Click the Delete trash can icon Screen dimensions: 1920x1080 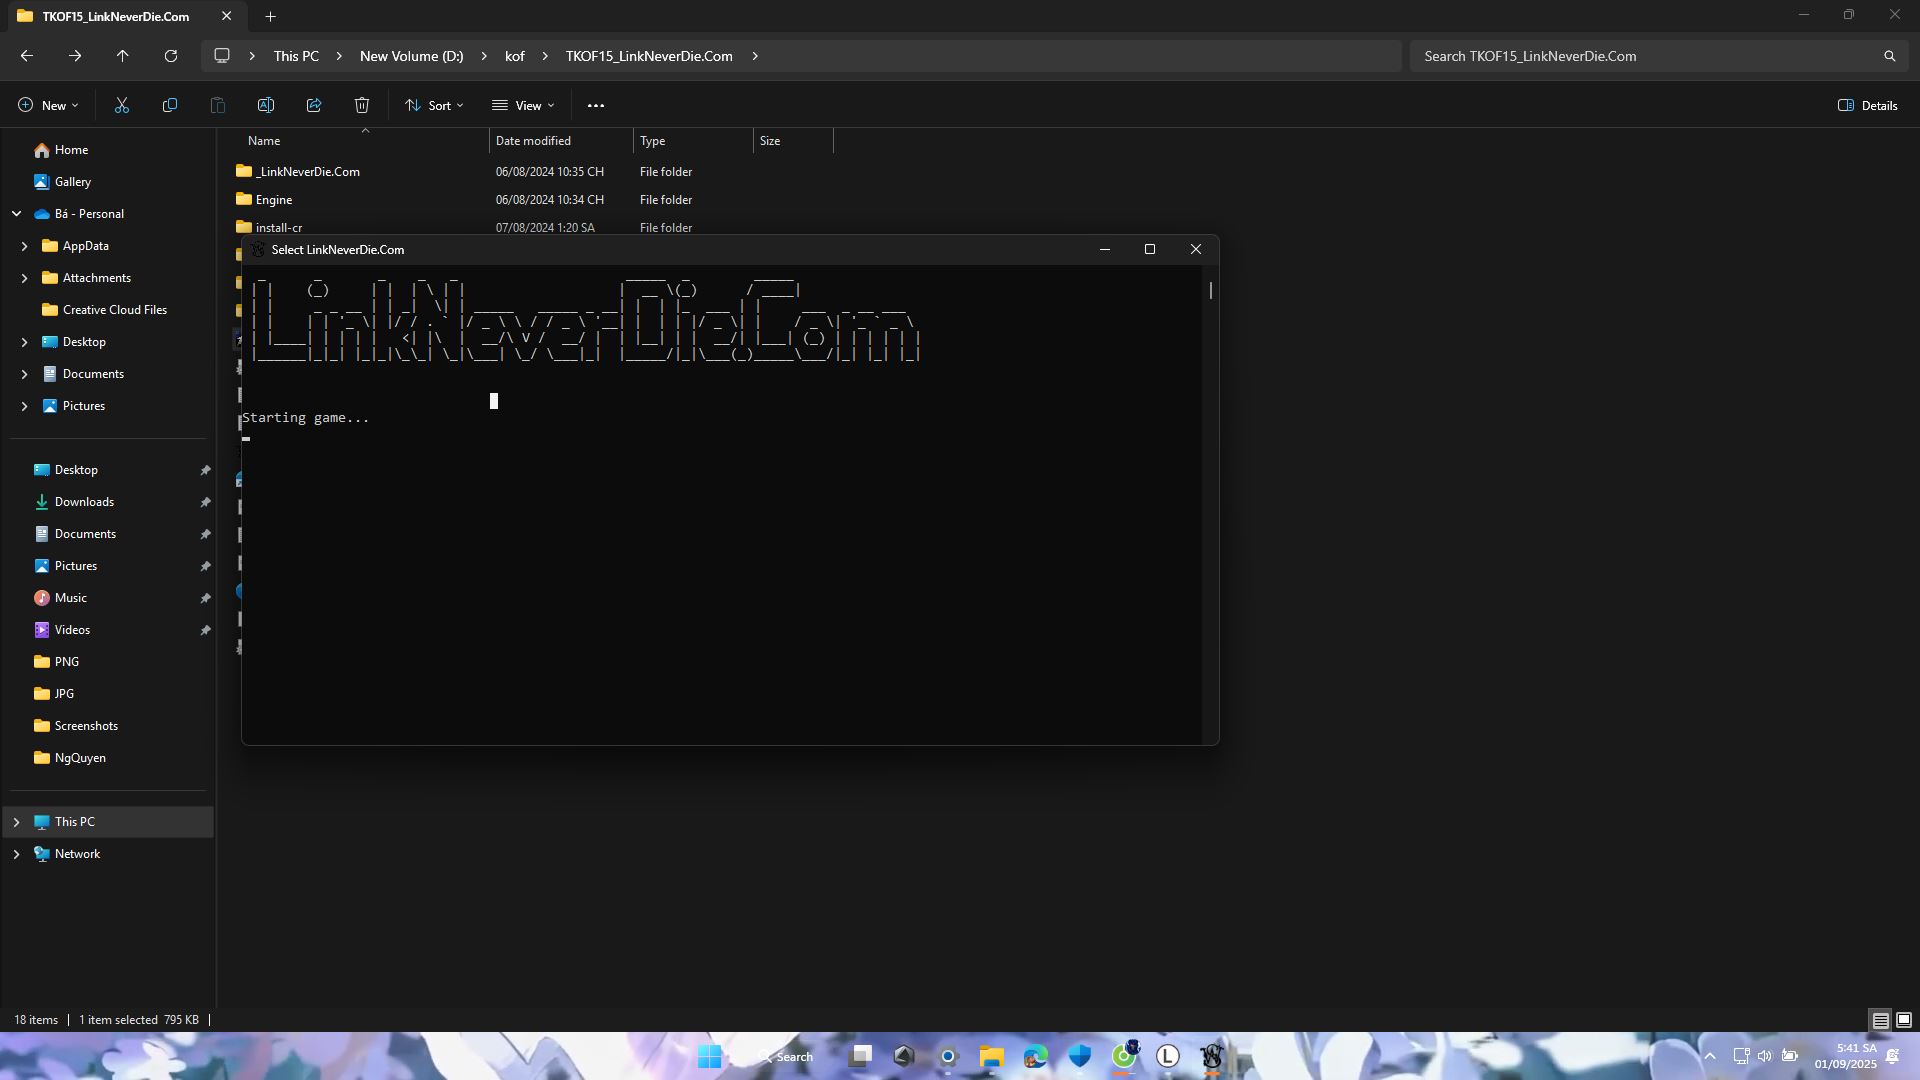pos(362,105)
